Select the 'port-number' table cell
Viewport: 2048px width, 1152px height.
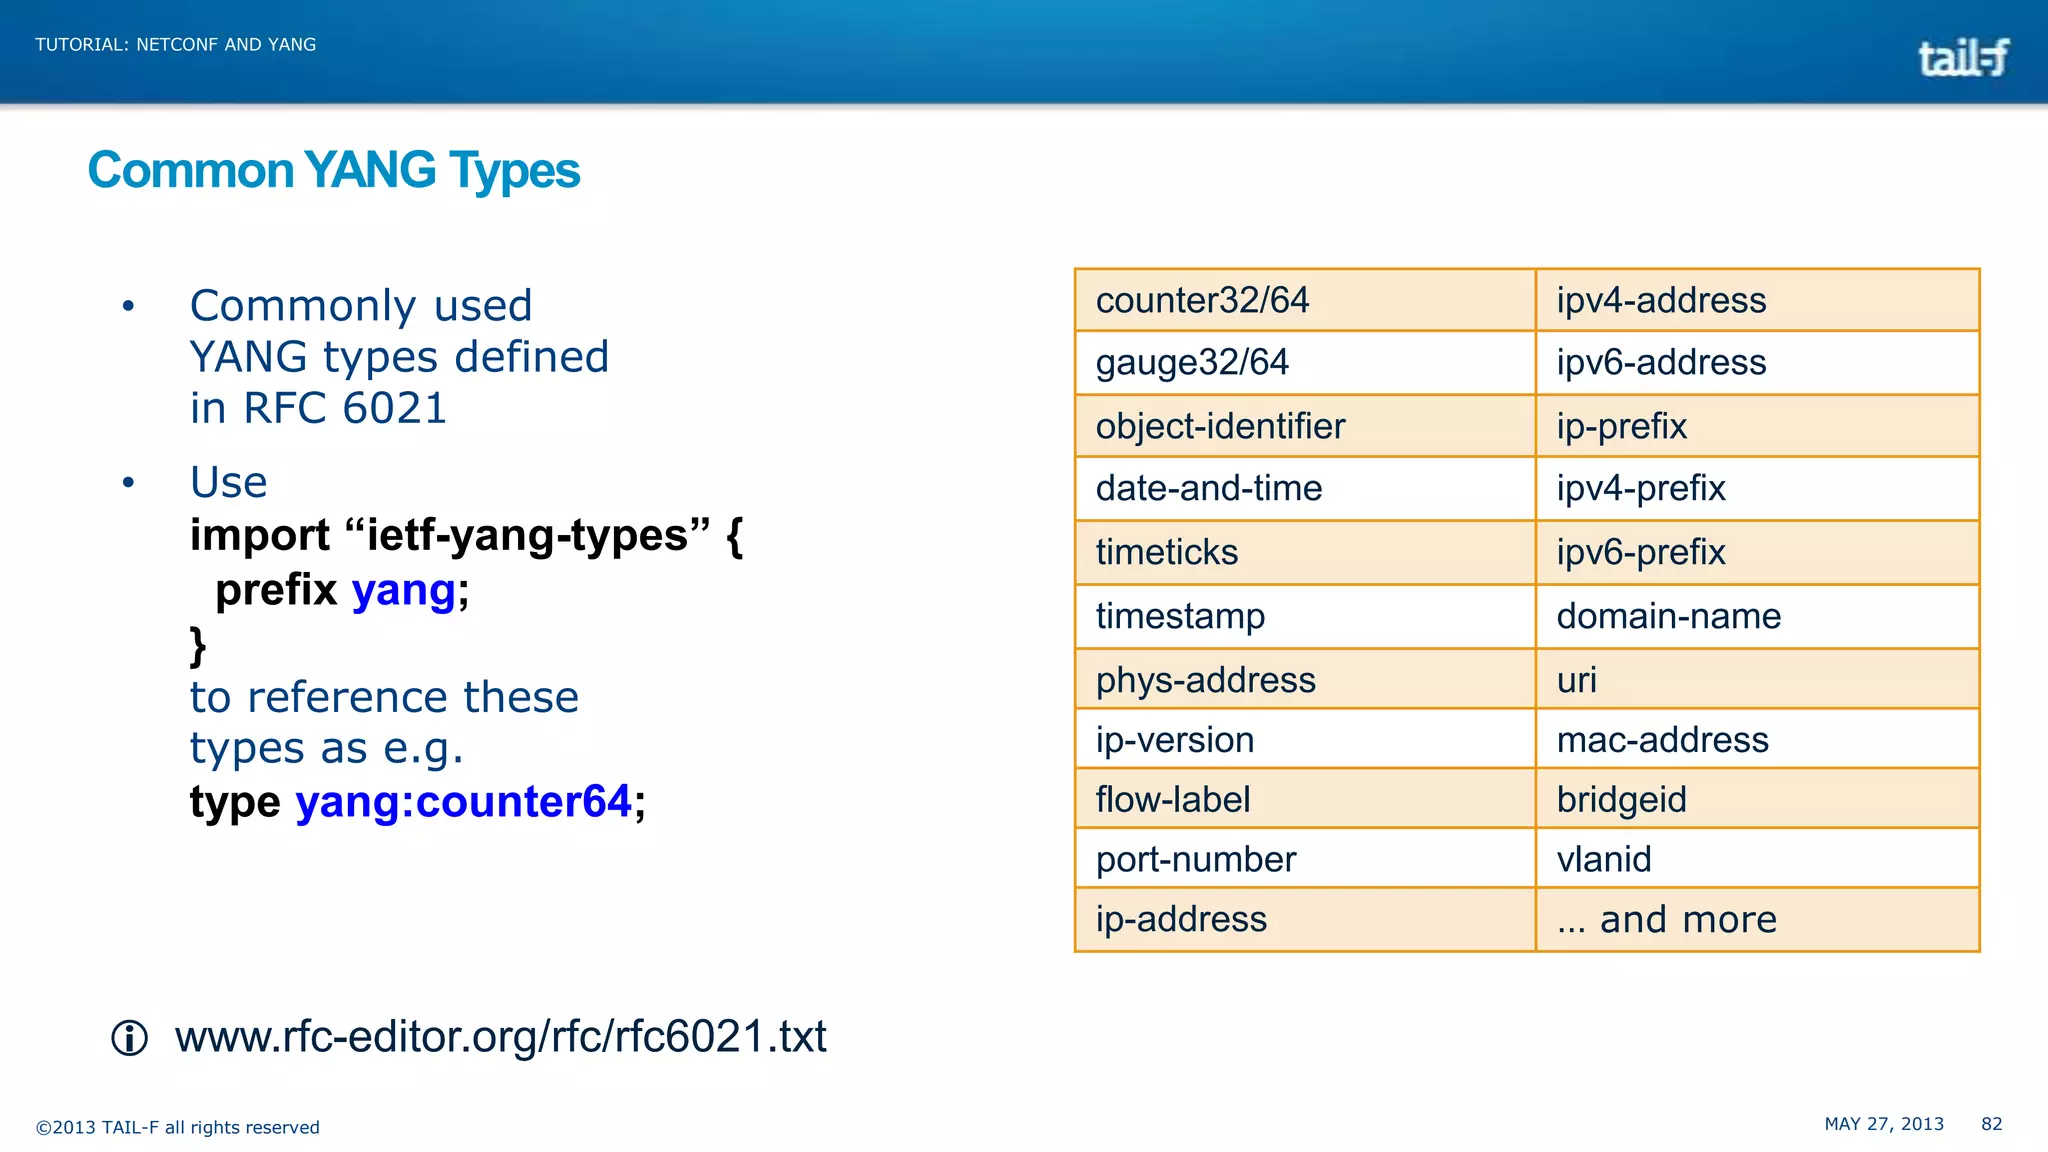pos(1305,858)
